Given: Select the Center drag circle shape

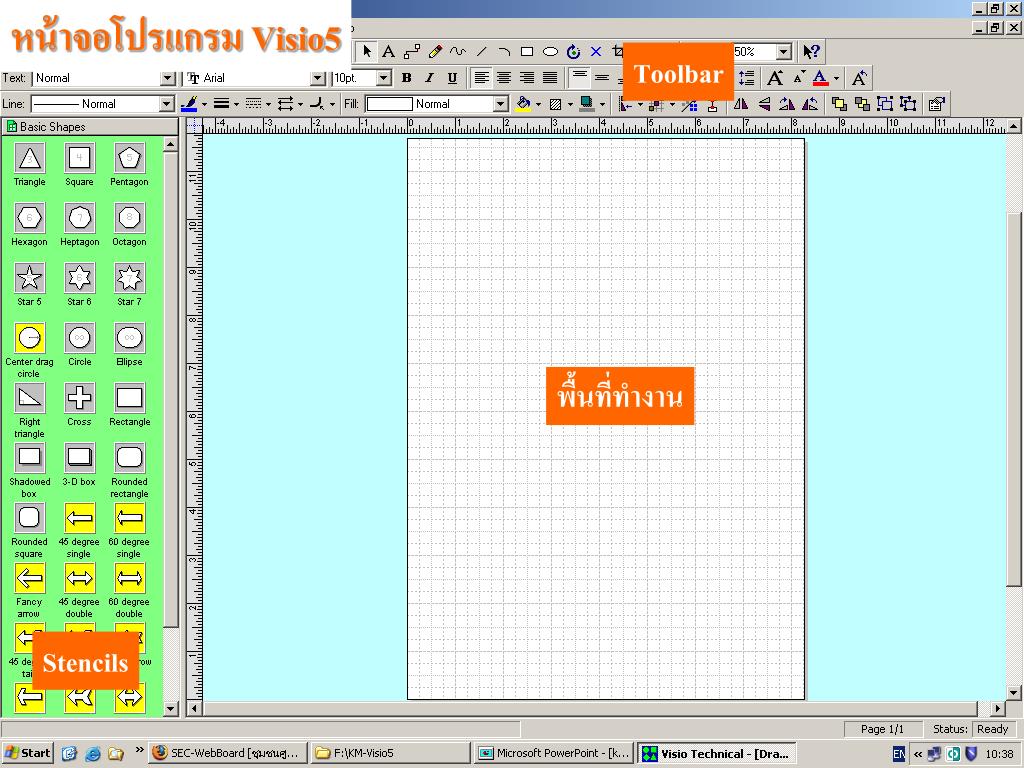Looking at the screenshot, I should tap(30, 351).
